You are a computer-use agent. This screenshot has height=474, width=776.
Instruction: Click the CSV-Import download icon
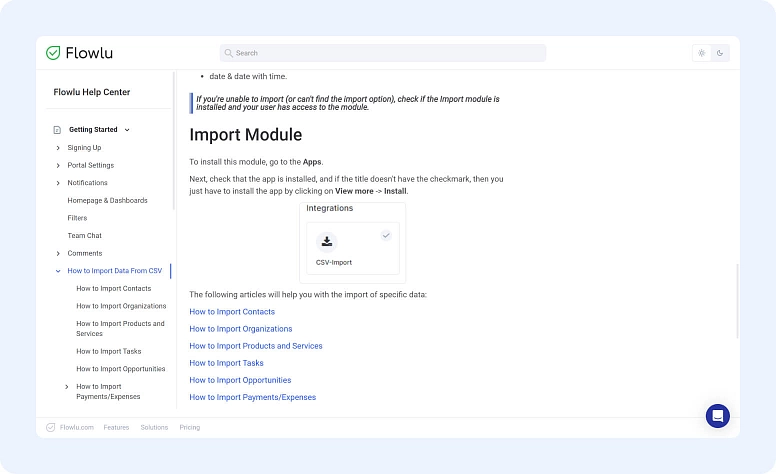pyautogui.click(x=327, y=242)
